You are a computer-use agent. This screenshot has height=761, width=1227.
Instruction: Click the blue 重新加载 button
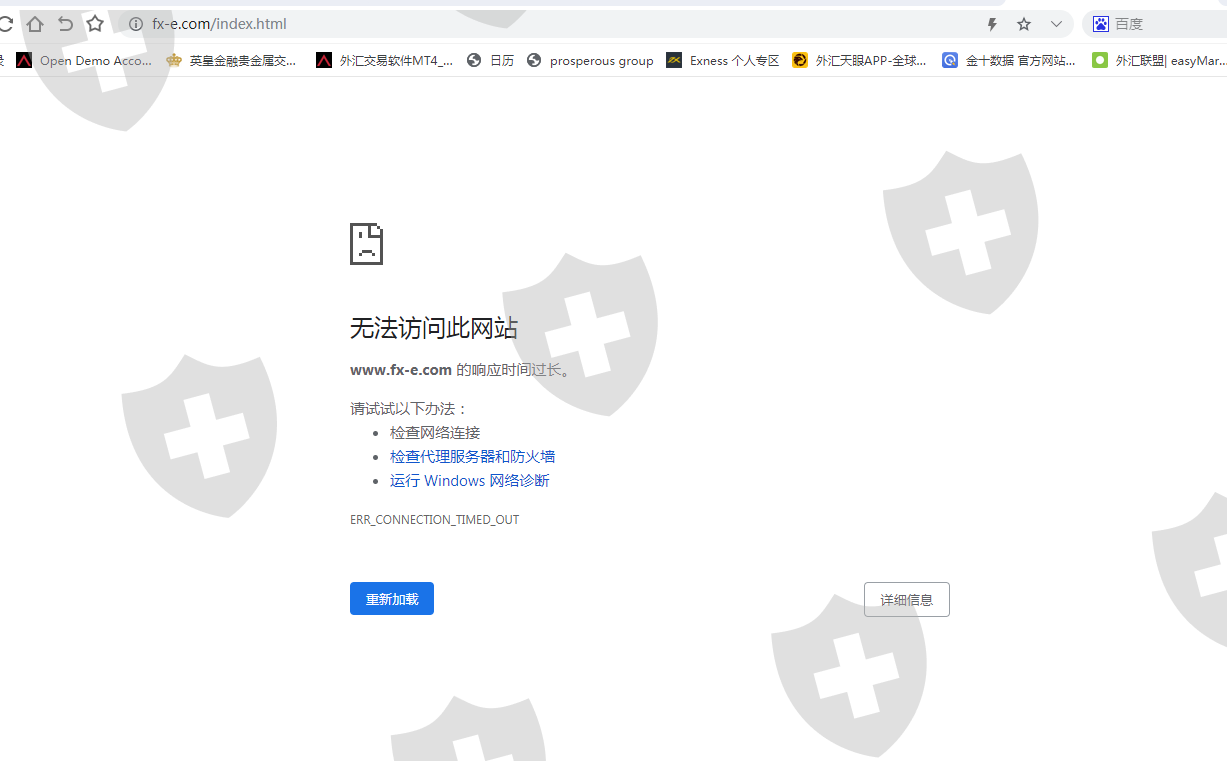coord(392,599)
